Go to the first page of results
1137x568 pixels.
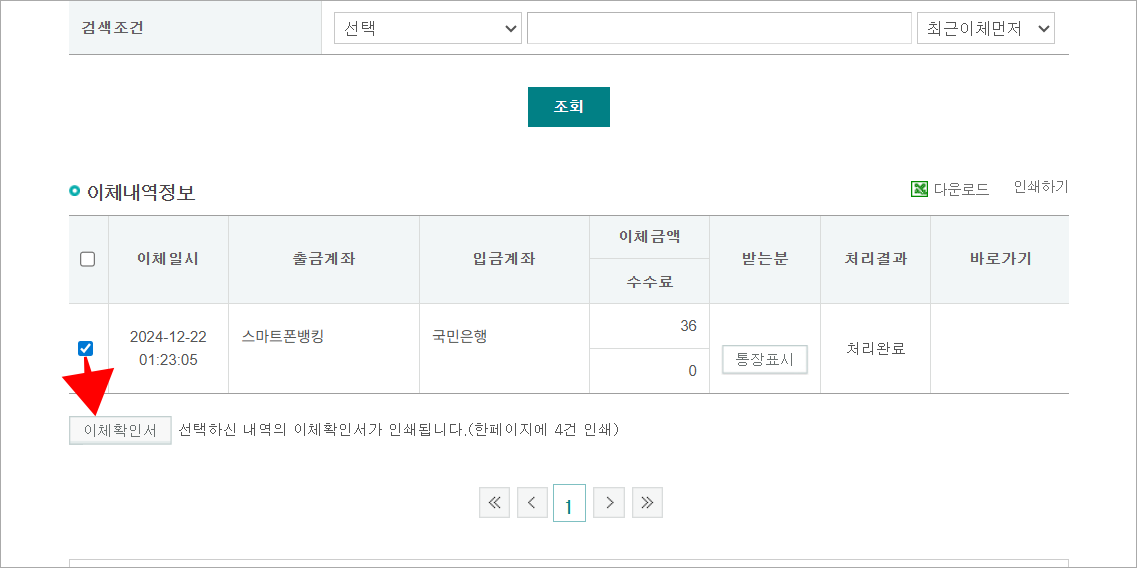tap(495, 502)
